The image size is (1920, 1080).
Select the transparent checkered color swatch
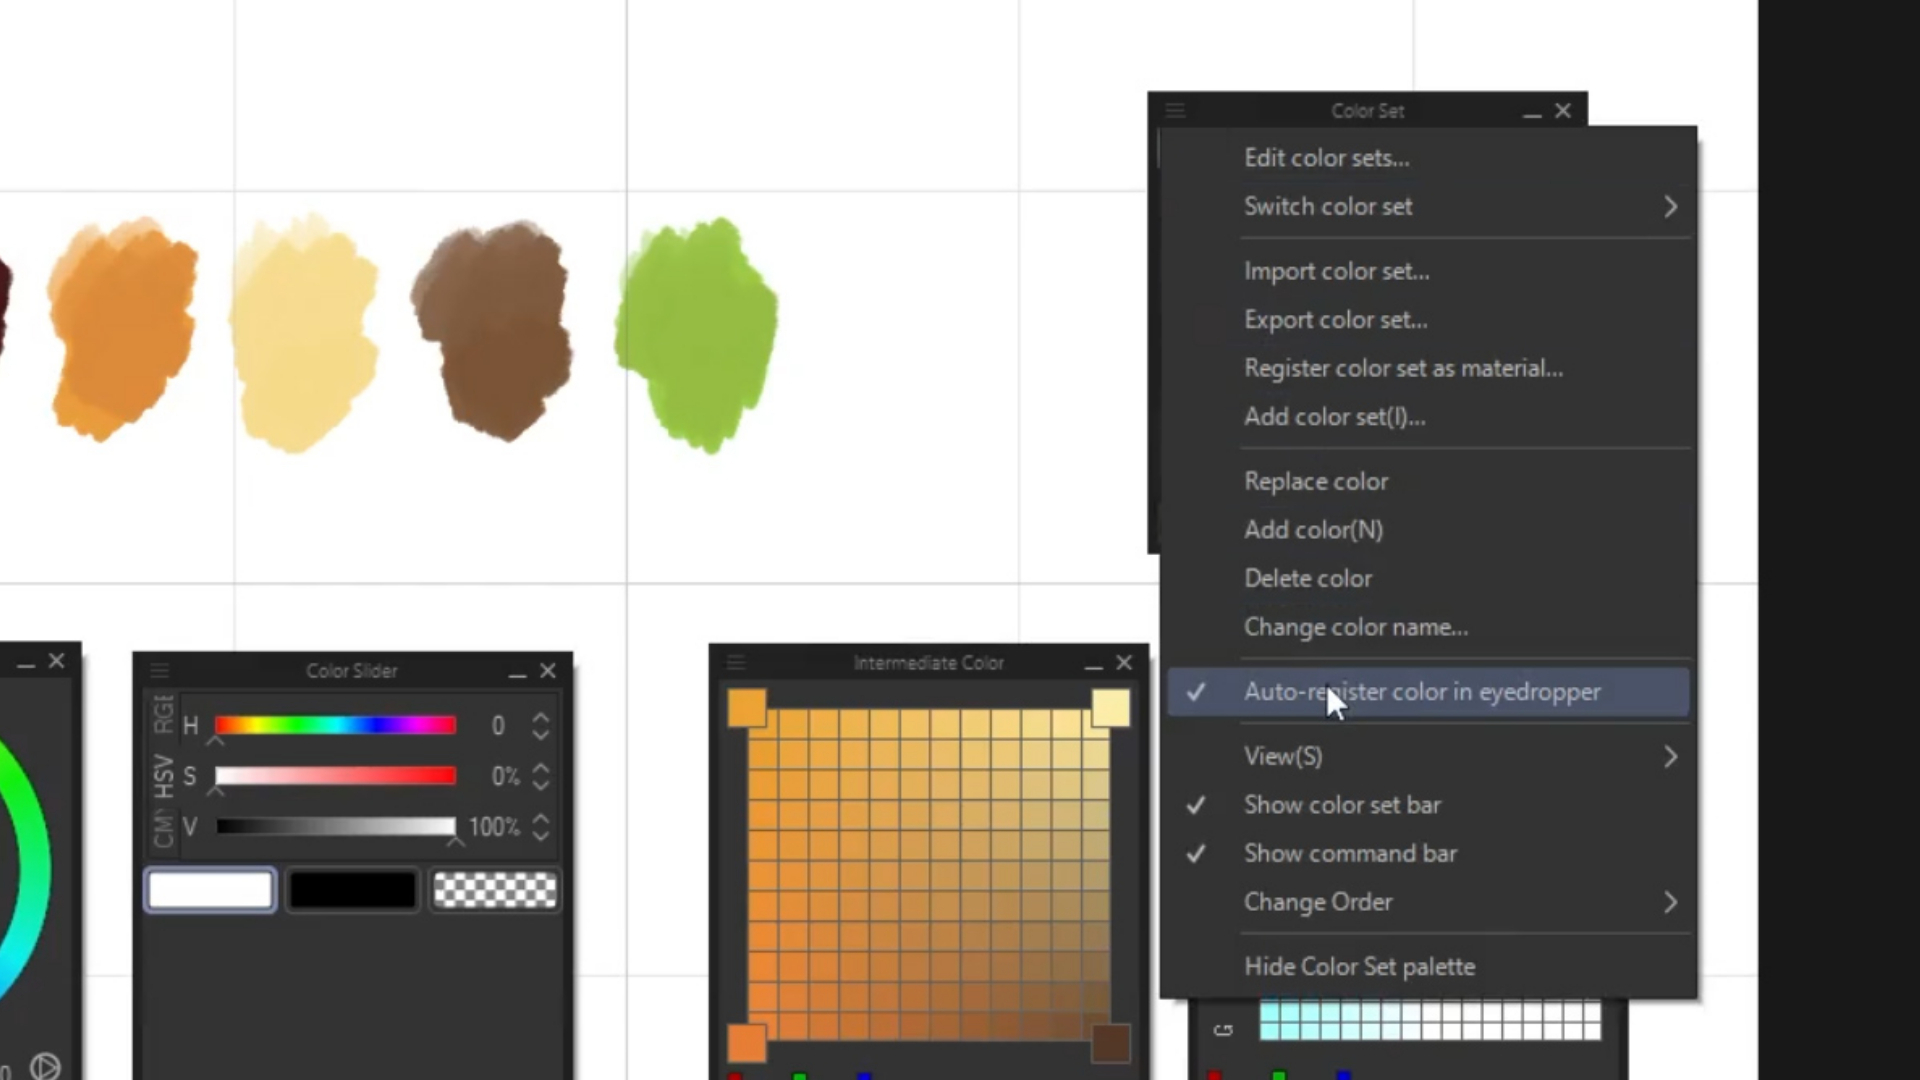[495, 890]
